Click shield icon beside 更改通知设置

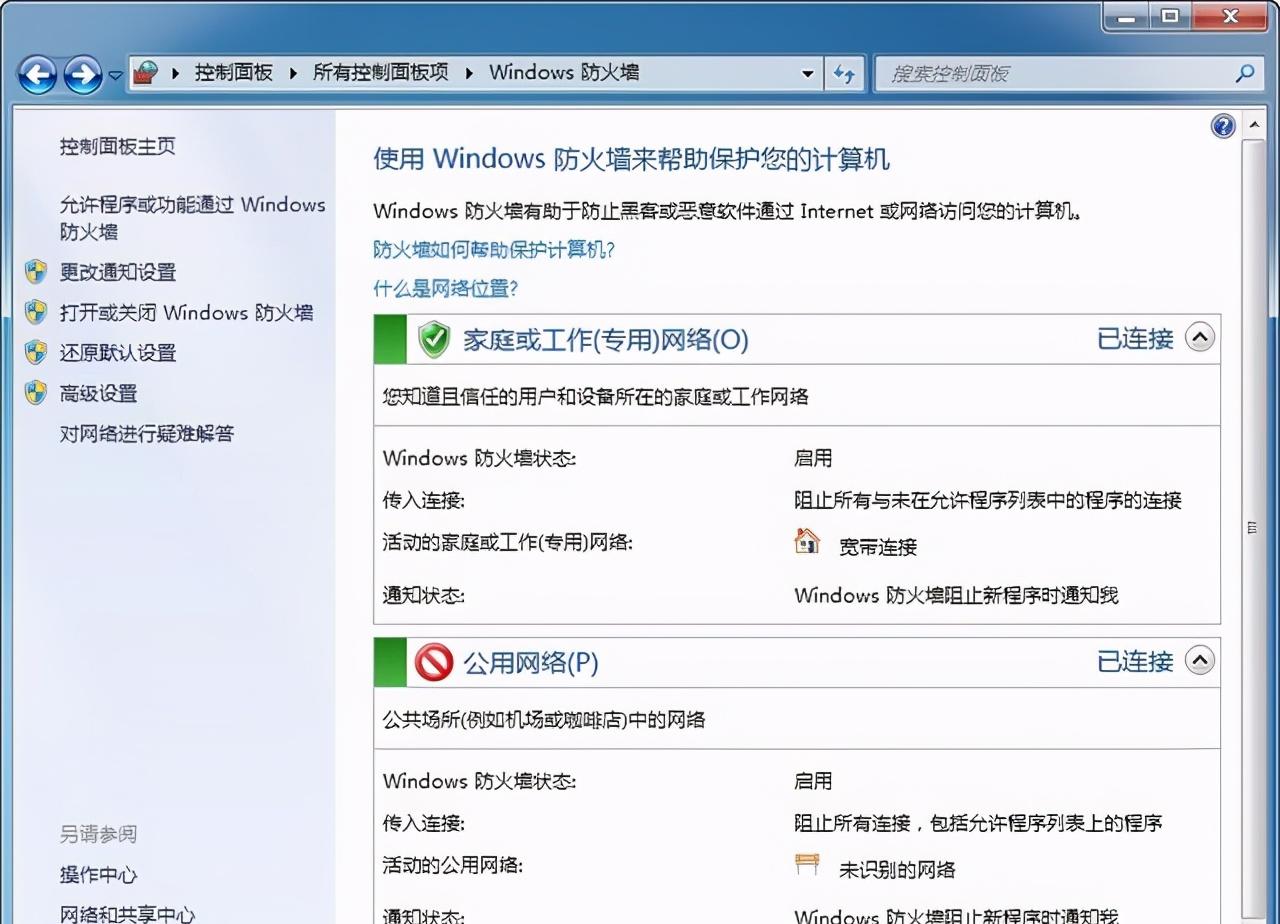[36, 272]
